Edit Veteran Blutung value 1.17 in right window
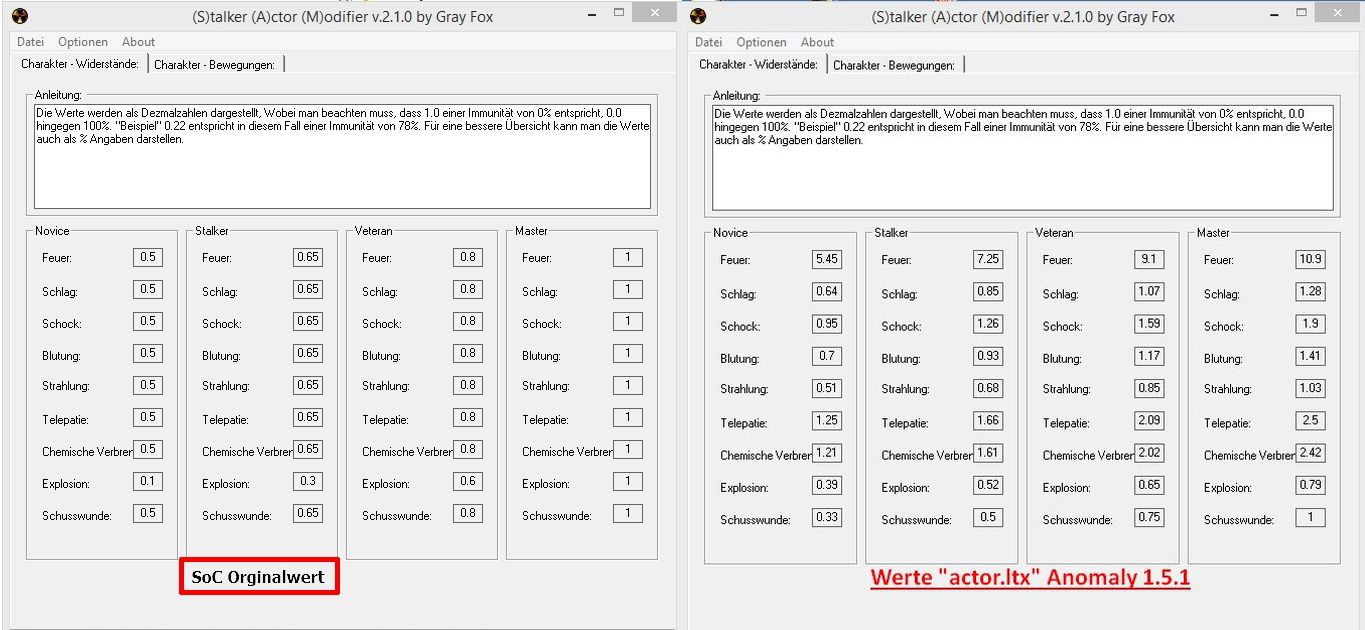 [x=1149, y=356]
